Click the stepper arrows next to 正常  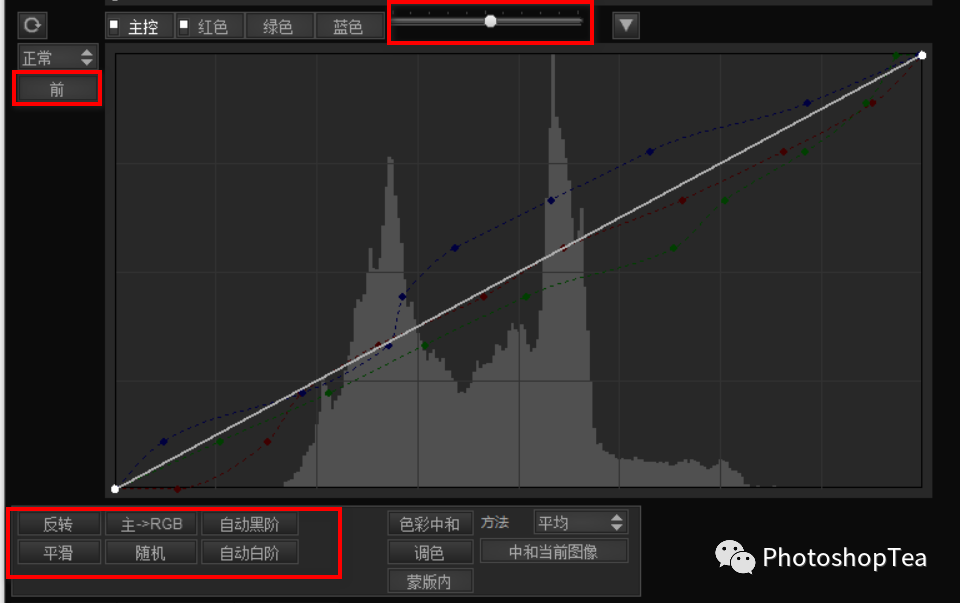click(86, 57)
